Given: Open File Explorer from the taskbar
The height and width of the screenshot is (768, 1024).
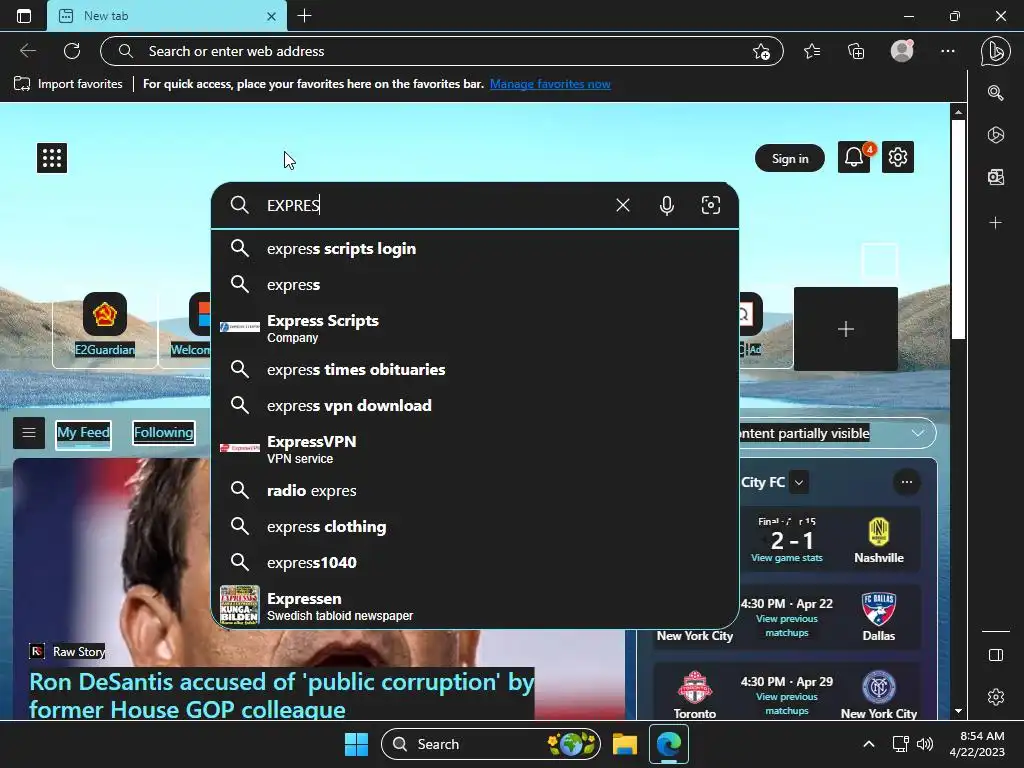Looking at the screenshot, I should click(624, 744).
